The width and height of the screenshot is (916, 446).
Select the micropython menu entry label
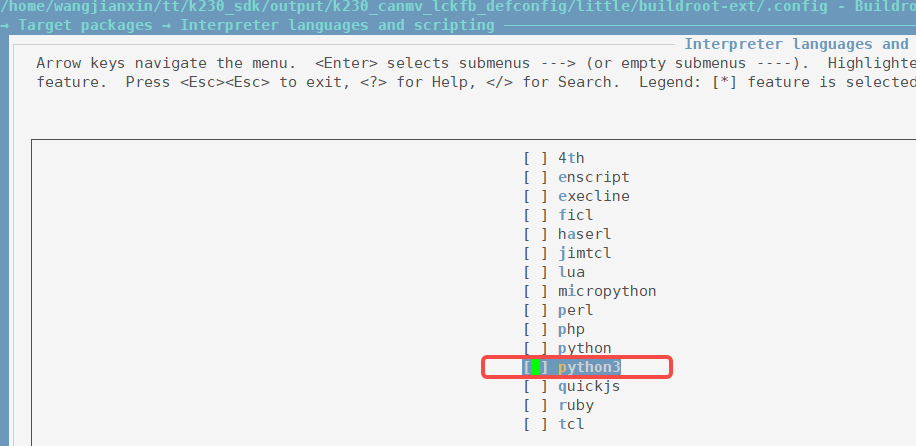click(x=607, y=291)
